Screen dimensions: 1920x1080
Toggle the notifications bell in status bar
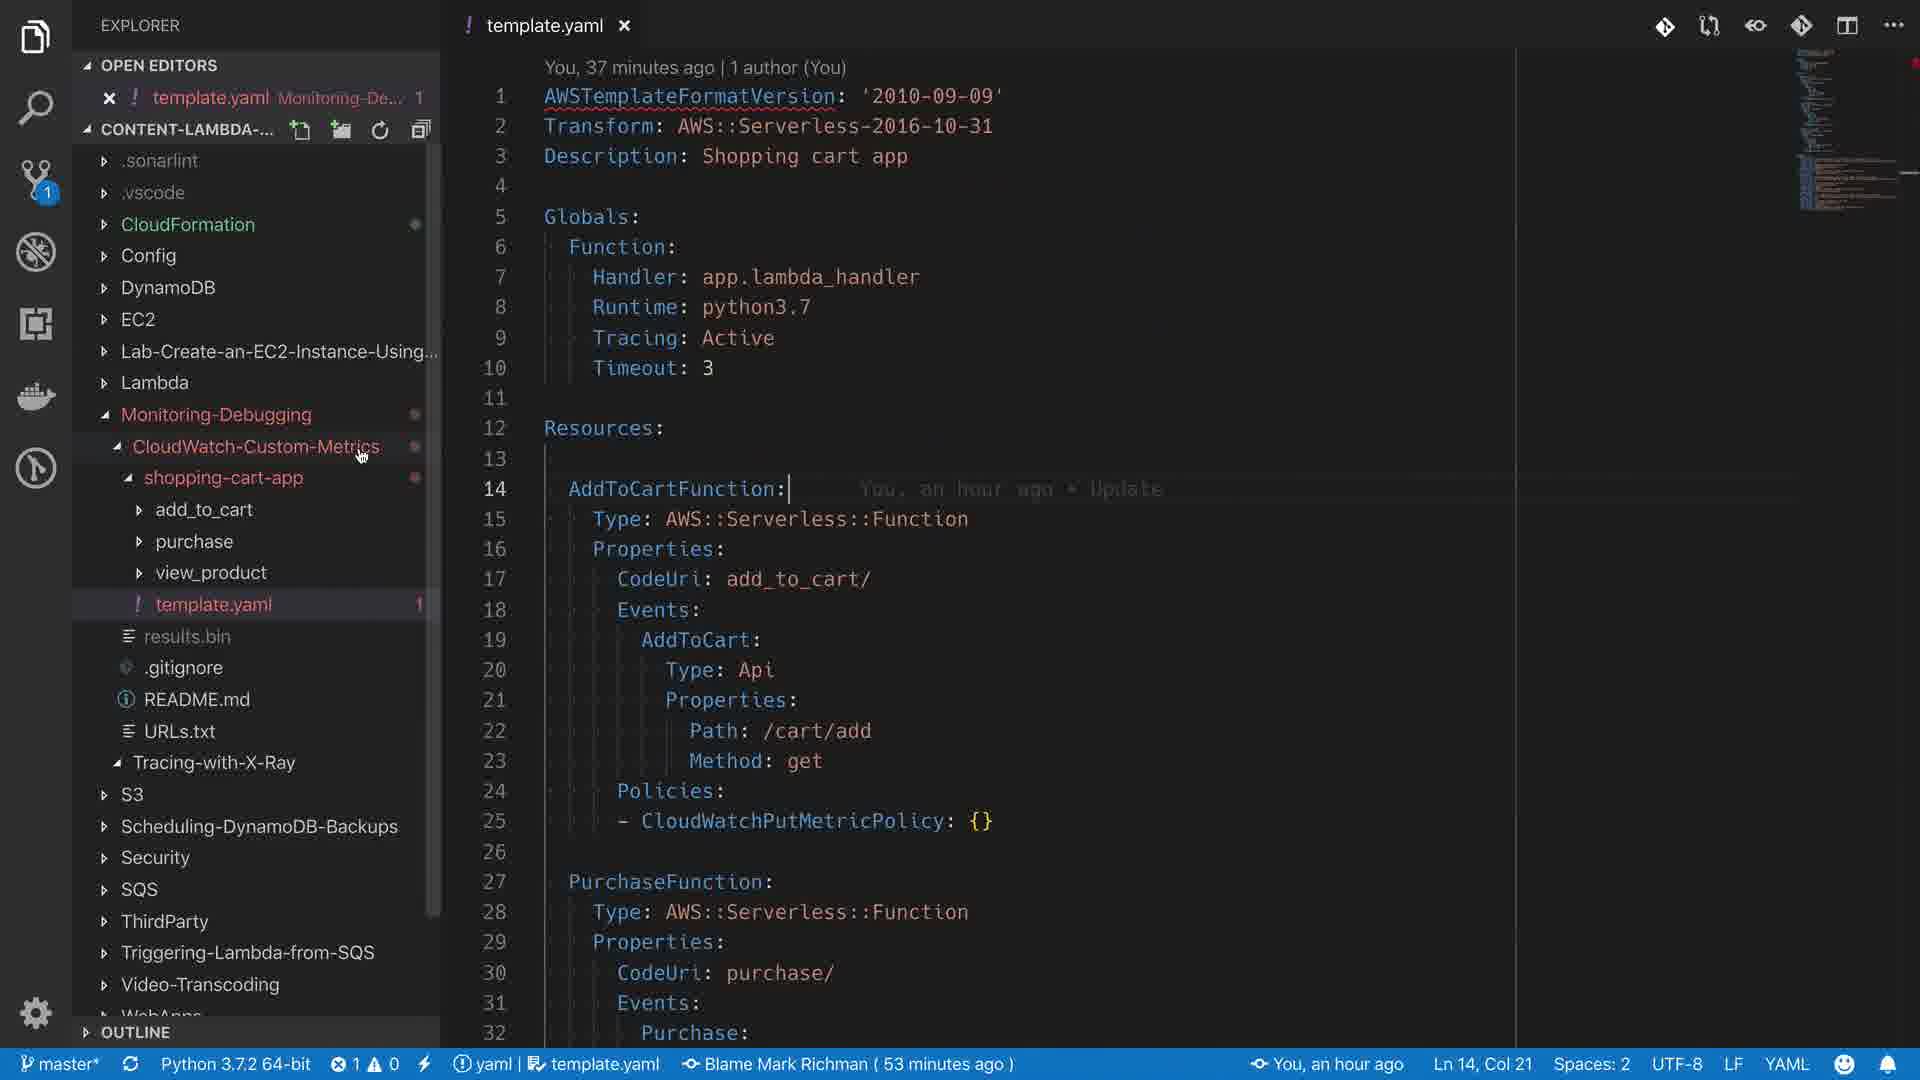click(1887, 1064)
